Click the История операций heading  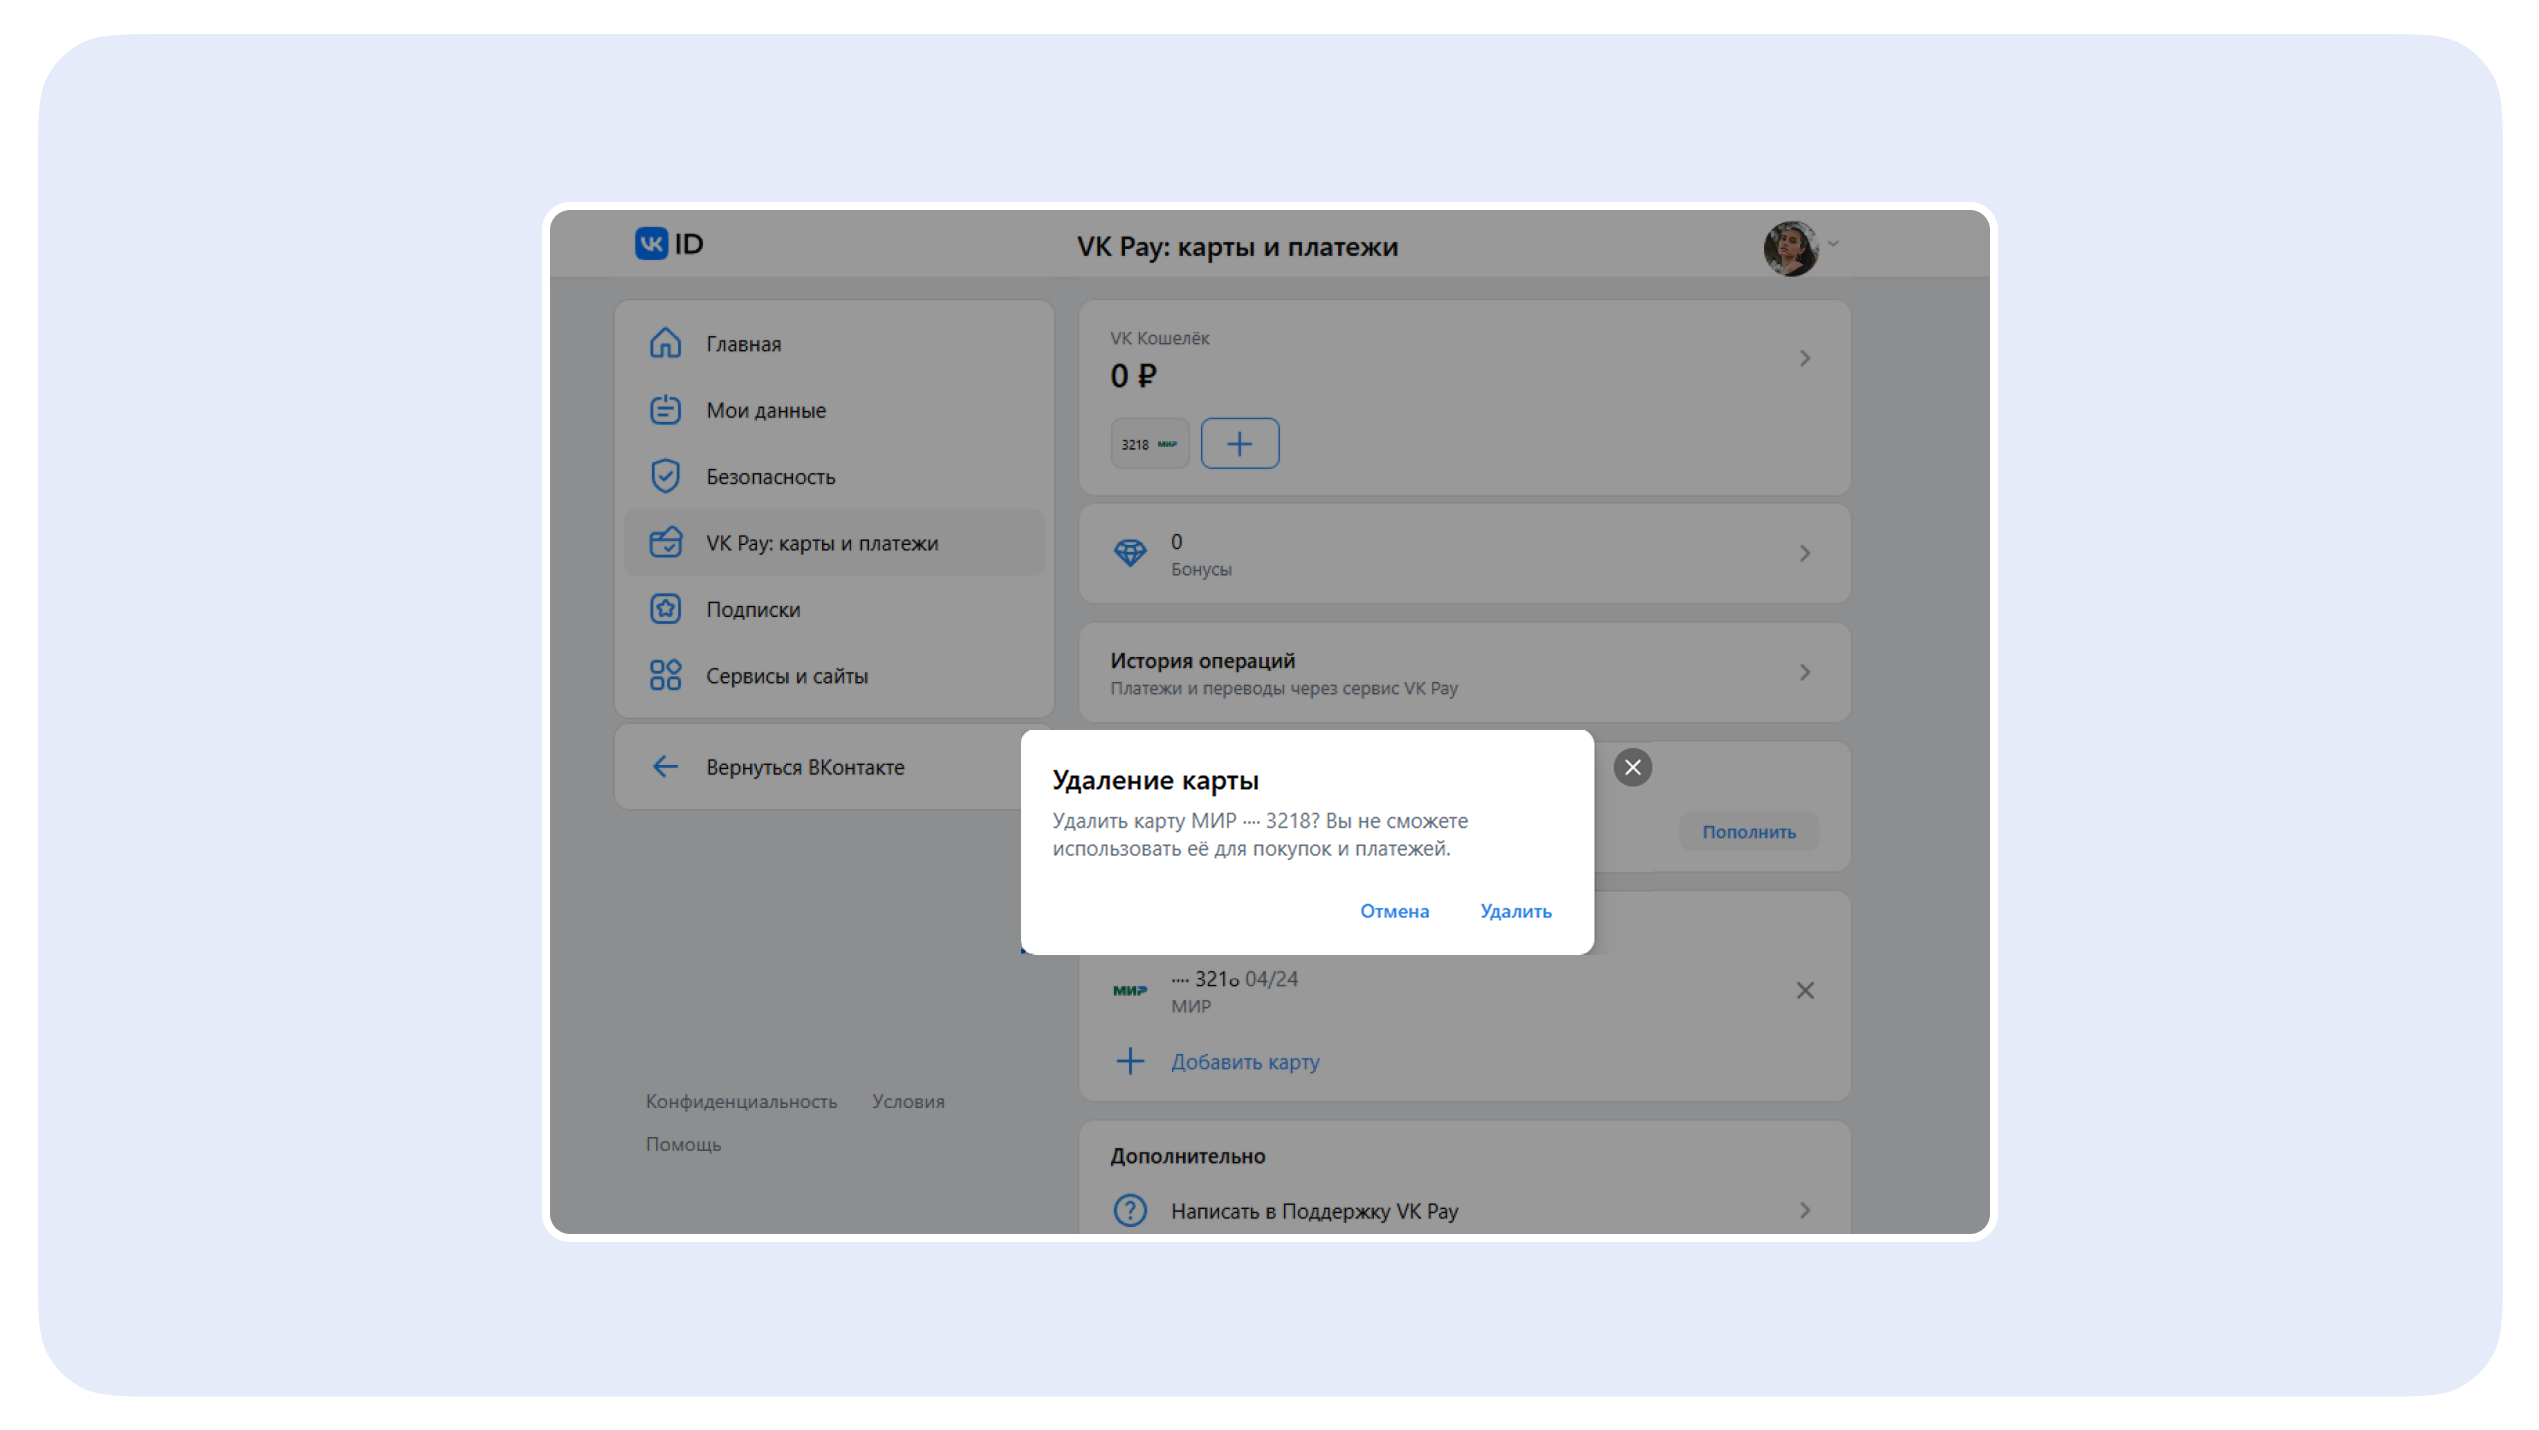[x=1202, y=660]
